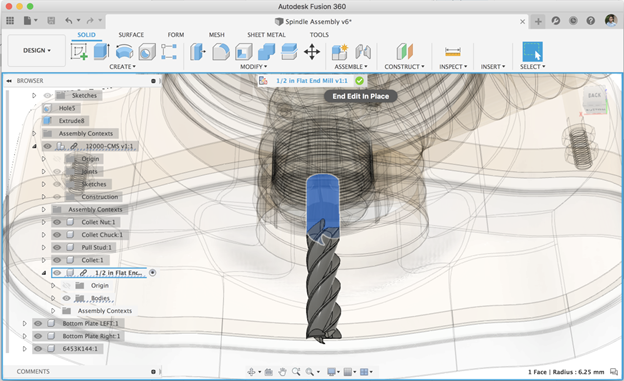Screen dimensions: 624x381
Task: Select the SOLID tab
Action: tap(86, 35)
